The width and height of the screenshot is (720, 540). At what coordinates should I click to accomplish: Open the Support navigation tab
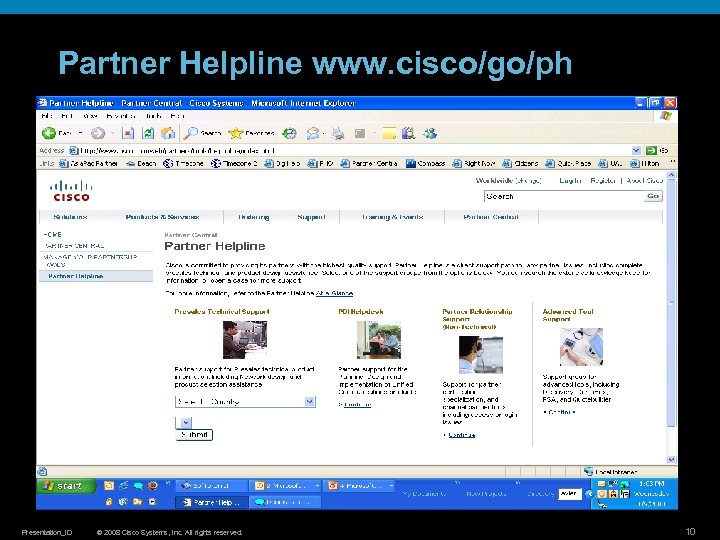point(311,217)
